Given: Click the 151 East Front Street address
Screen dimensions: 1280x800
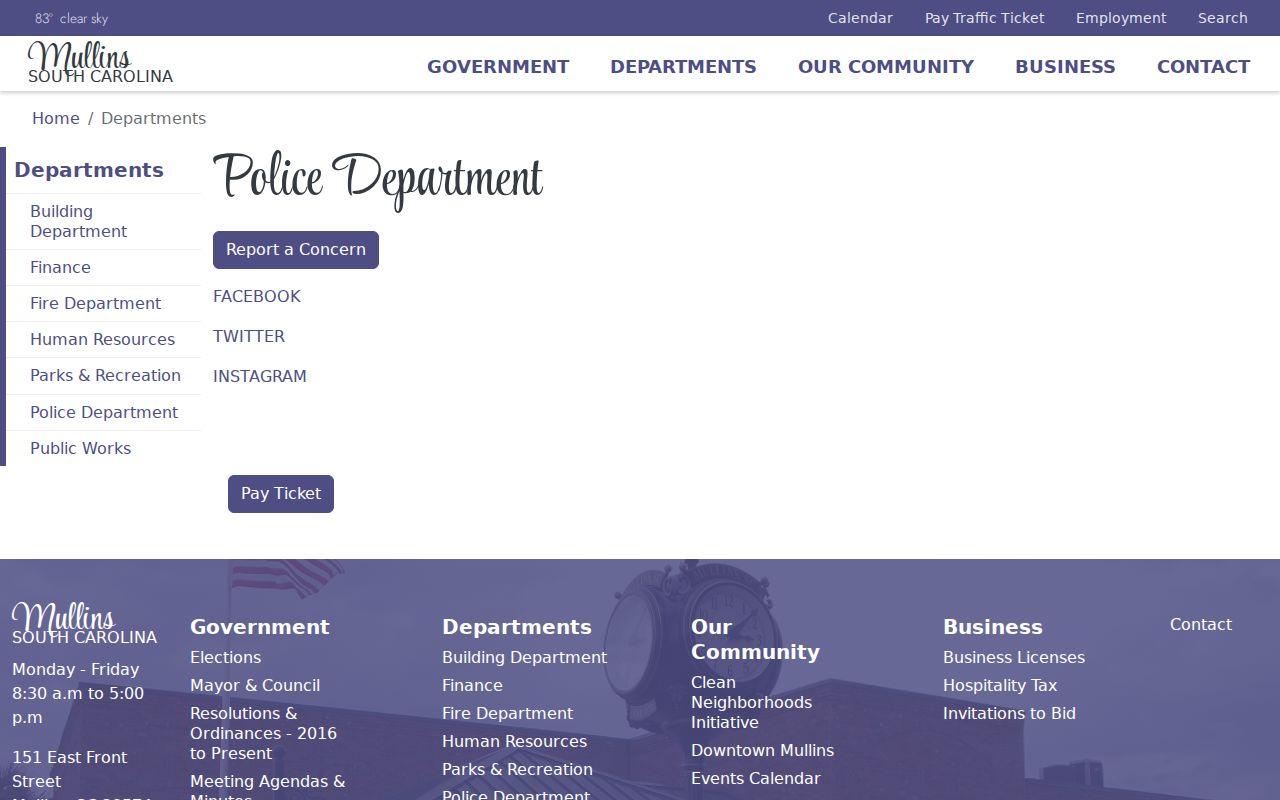Looking at the screenshot, I should tap(70, 769).
